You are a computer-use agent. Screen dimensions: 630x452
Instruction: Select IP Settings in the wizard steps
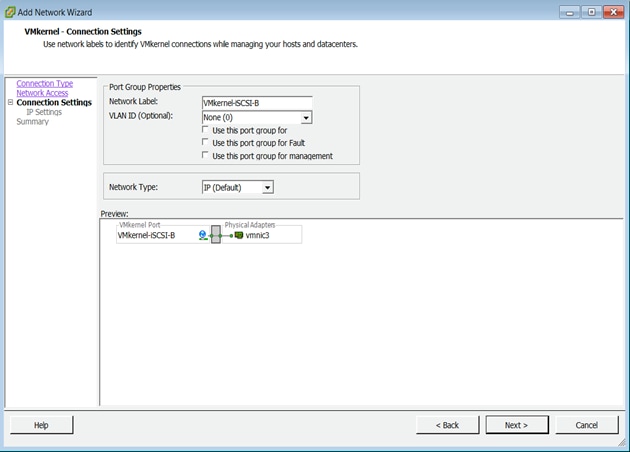(44, 112)
